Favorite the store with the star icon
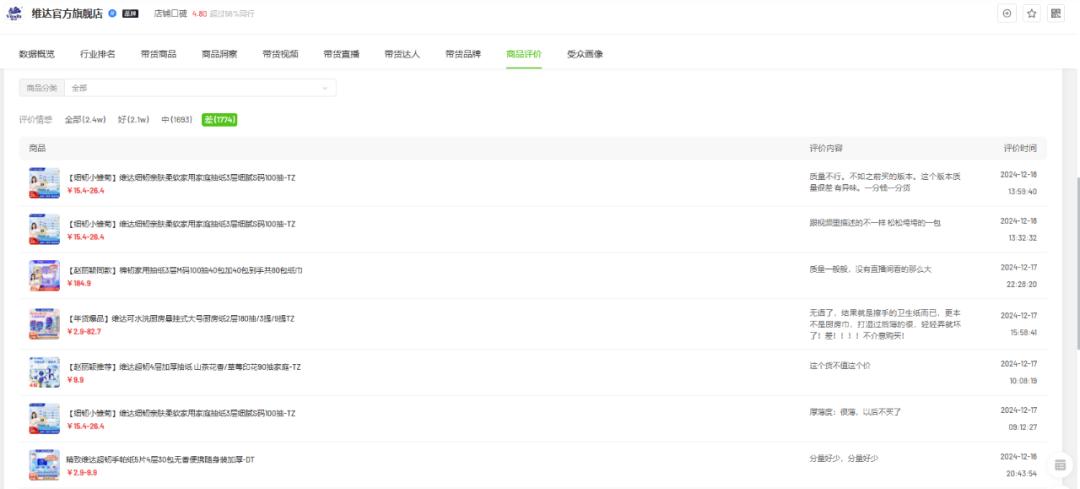The height and width of the screenshot is (489, 1080). pos(1031,13)
